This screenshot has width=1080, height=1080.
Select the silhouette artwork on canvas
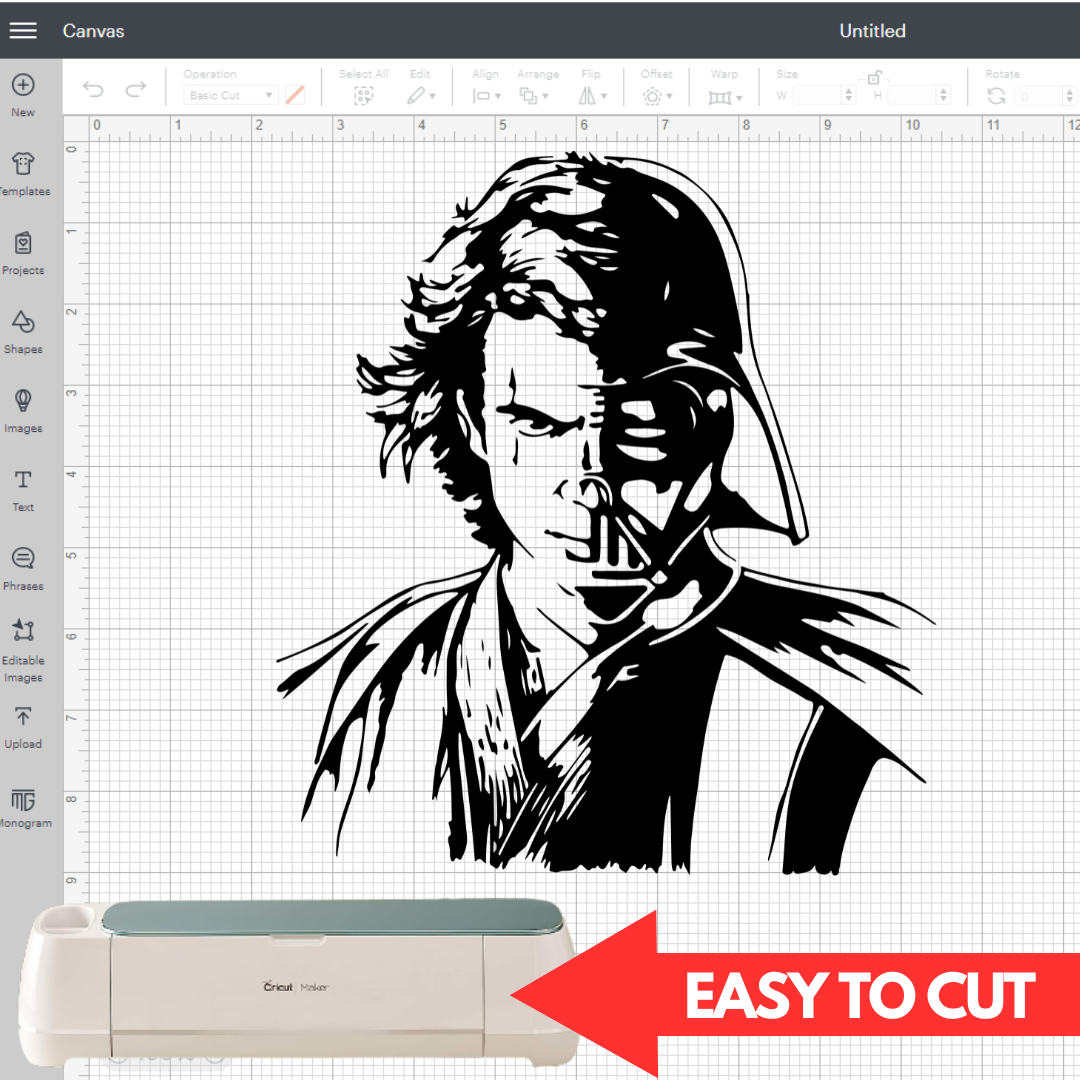[605, 513]
